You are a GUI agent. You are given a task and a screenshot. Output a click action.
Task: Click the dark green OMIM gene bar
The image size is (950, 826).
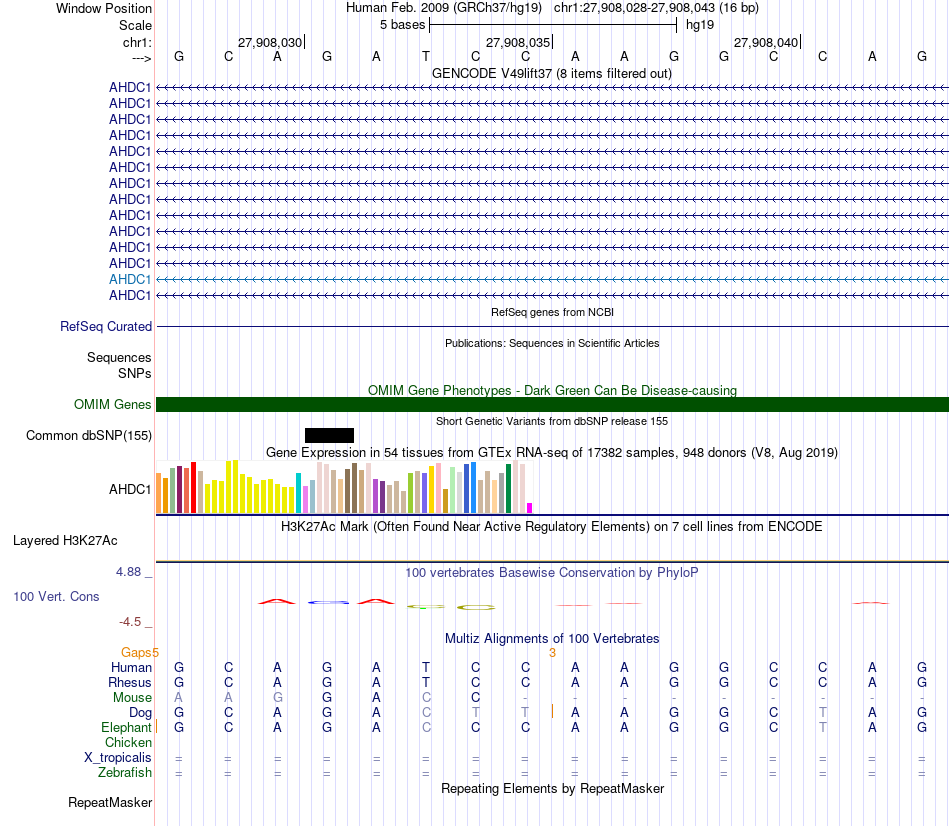(x=552, y=404)
